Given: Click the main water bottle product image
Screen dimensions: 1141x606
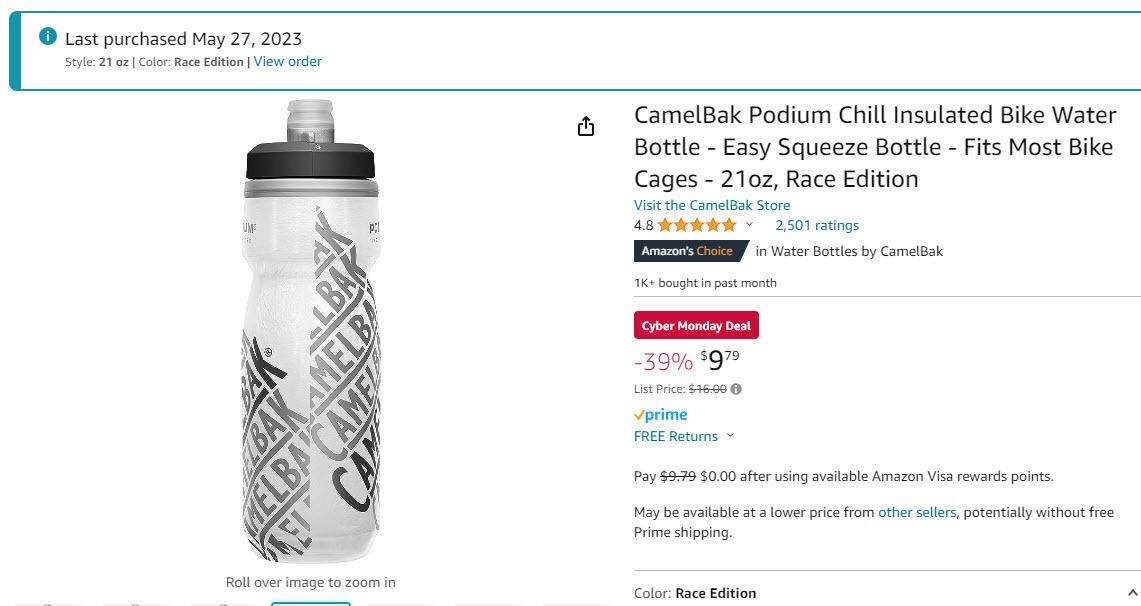Looking at the screenshot, I should point(311,330).
